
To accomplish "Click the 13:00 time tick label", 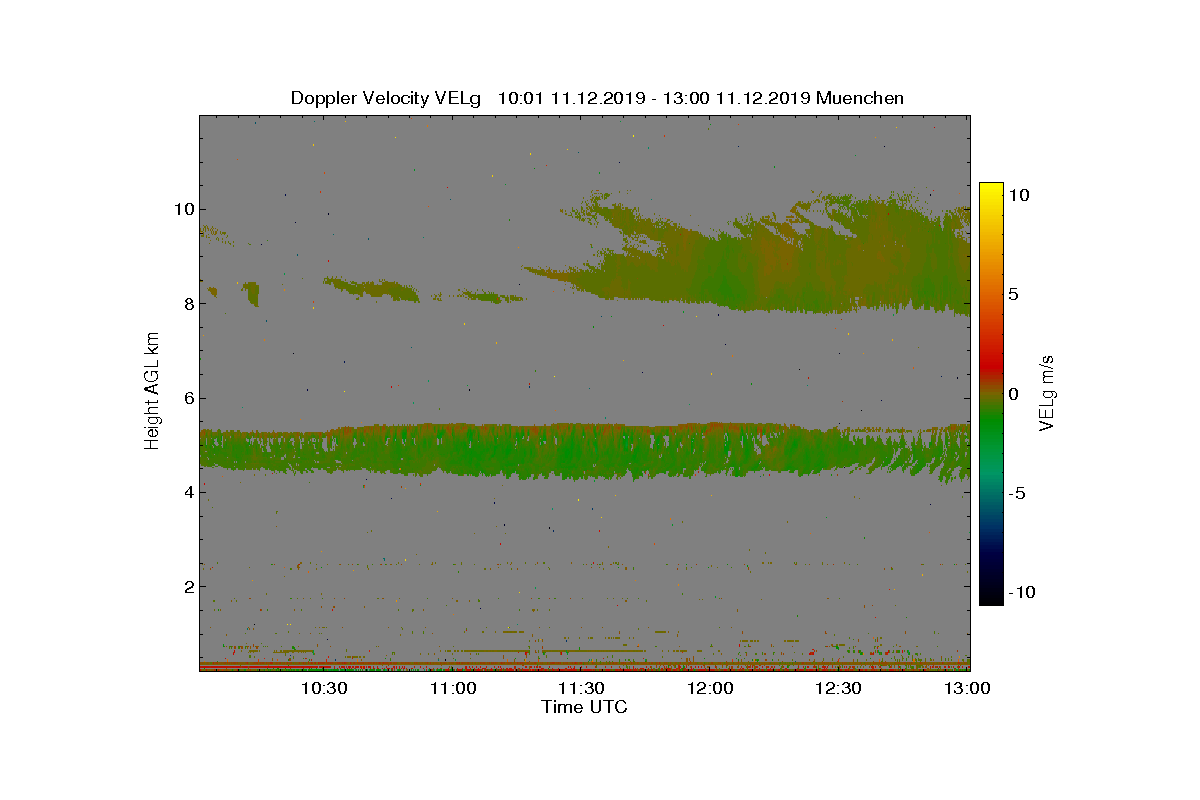I will pos(967,688).
